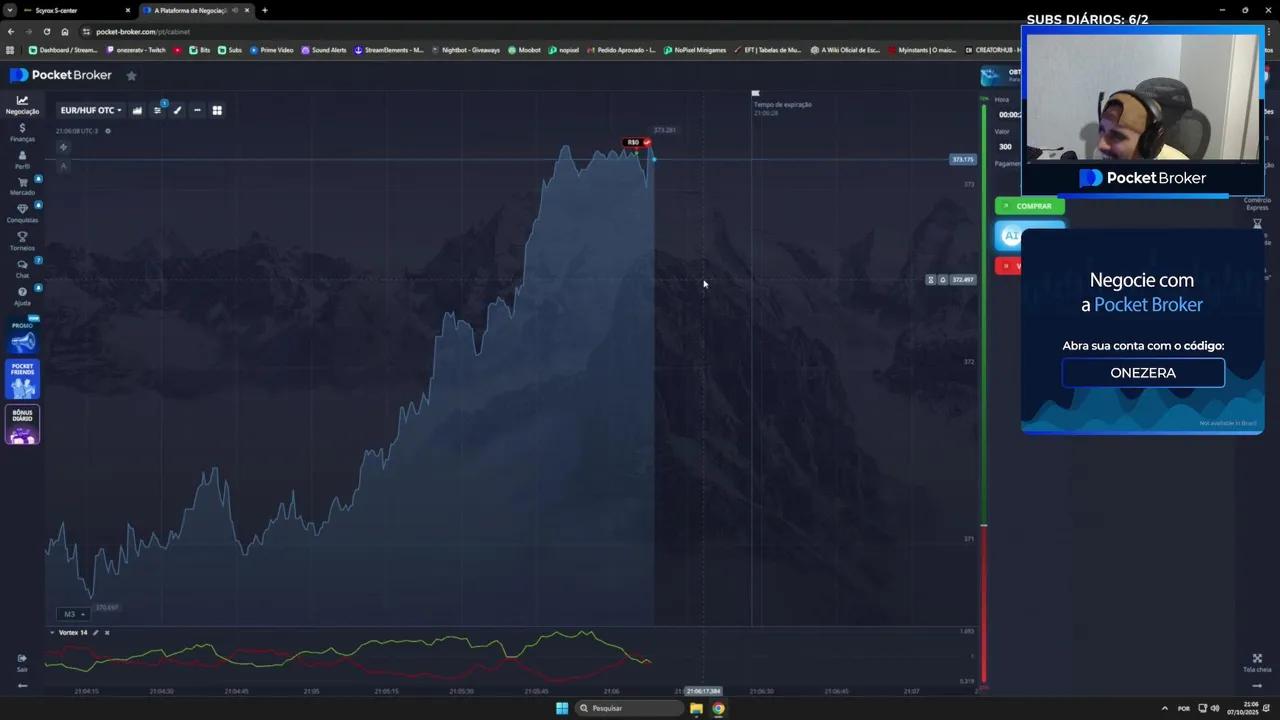1280x720 pixels.
Task: Open the onezeratv - Twitch bookmark
Action: [x=136, y=50]
